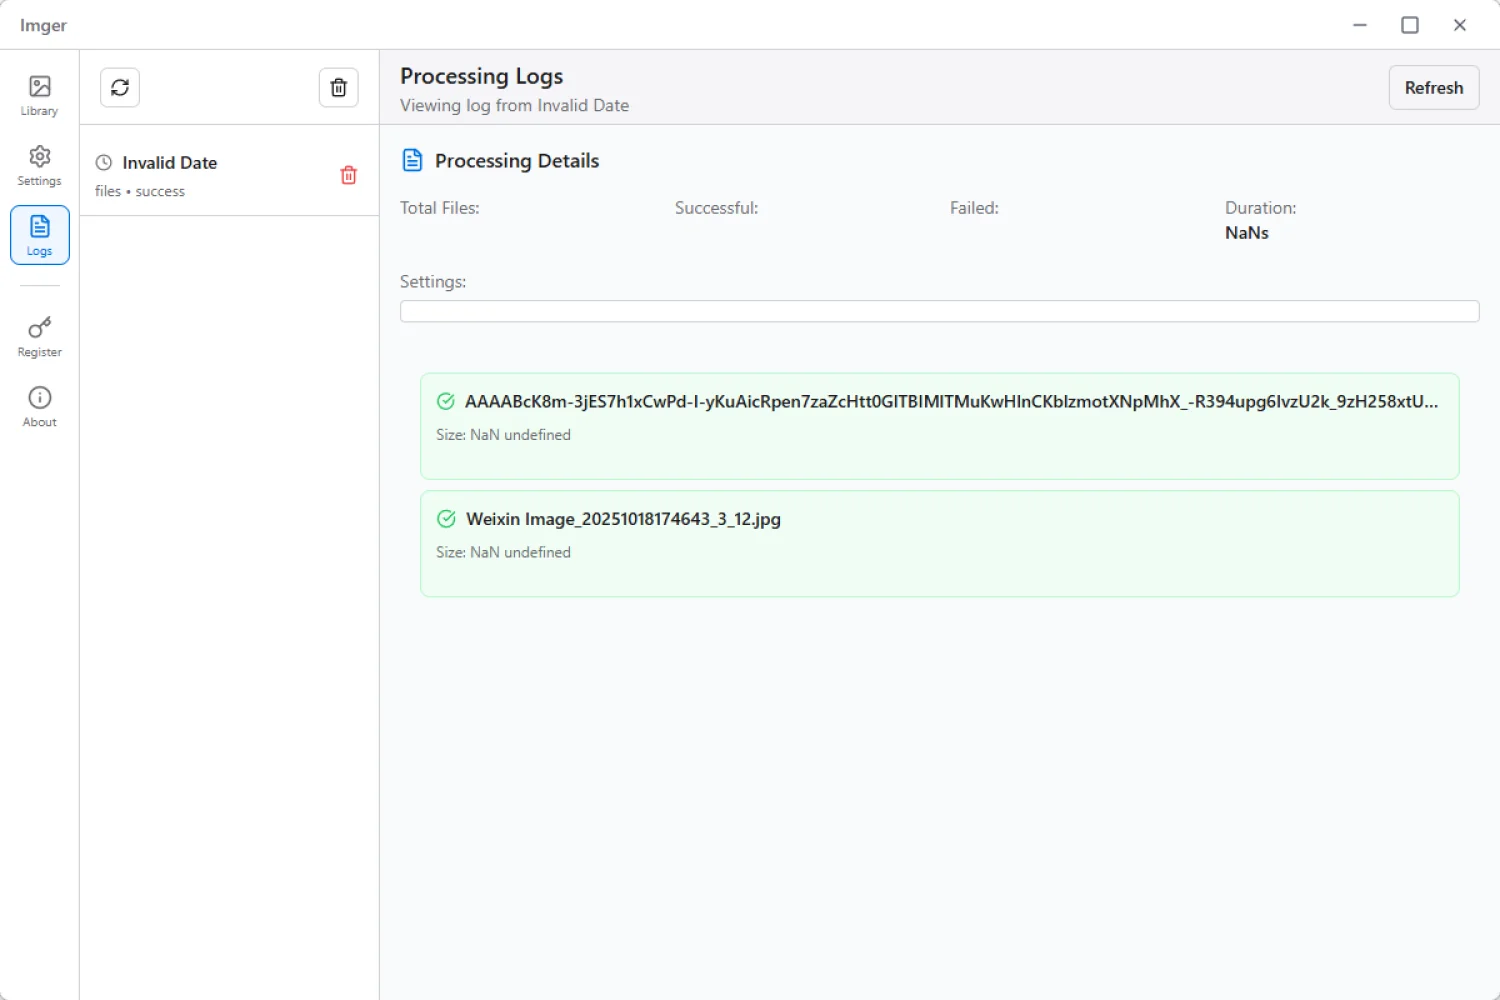The height and width of the screenshot is (1000, 1500).
Task: Select the Logs tab in sidebar
Action: pyautogui.click(x=40, y=235)
